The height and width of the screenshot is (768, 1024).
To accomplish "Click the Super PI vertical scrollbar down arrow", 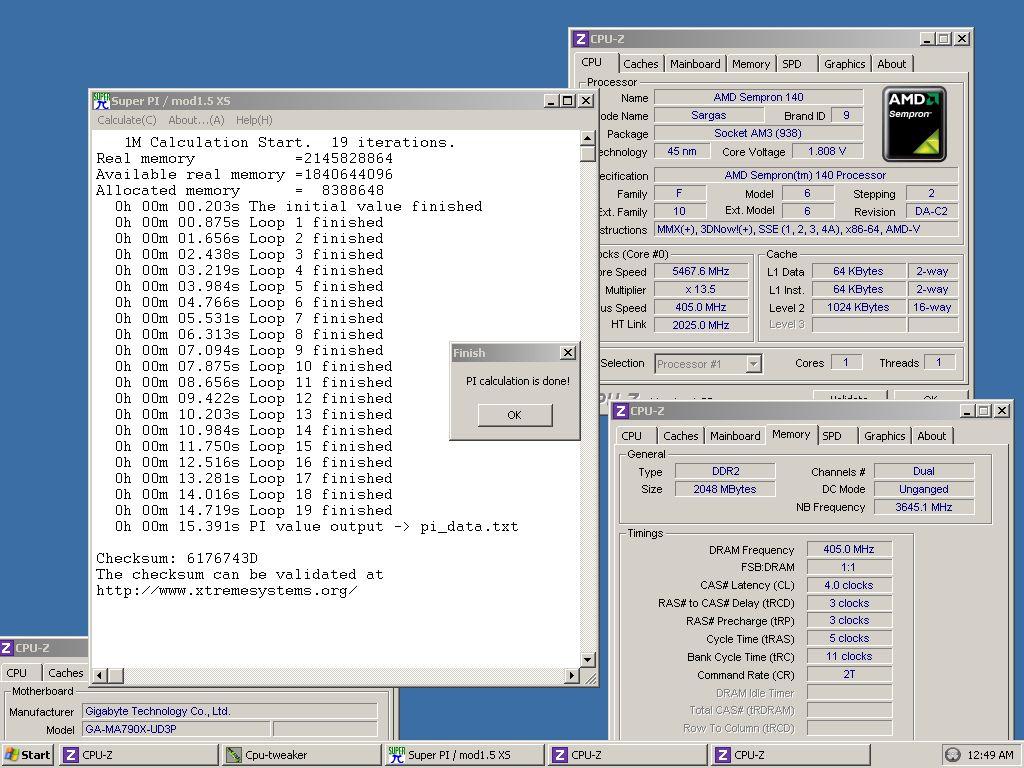I will 587,660.
